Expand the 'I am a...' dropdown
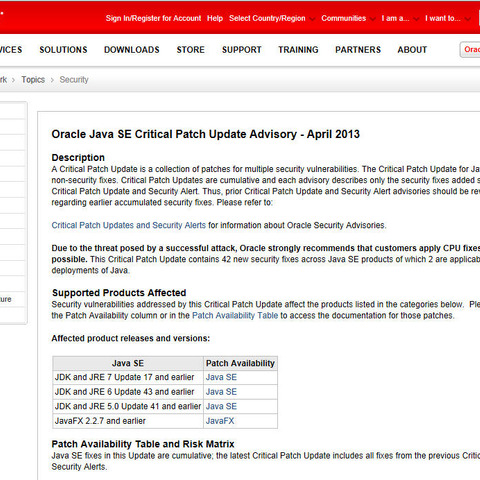The width and height of the screenshot is (480, 480). (400, 18)
